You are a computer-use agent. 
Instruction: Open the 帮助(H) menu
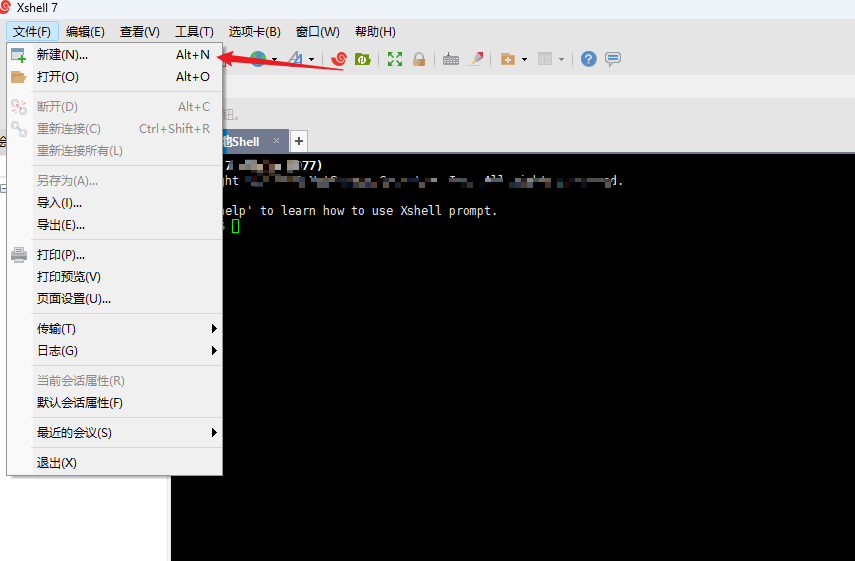tap(375, 32)
